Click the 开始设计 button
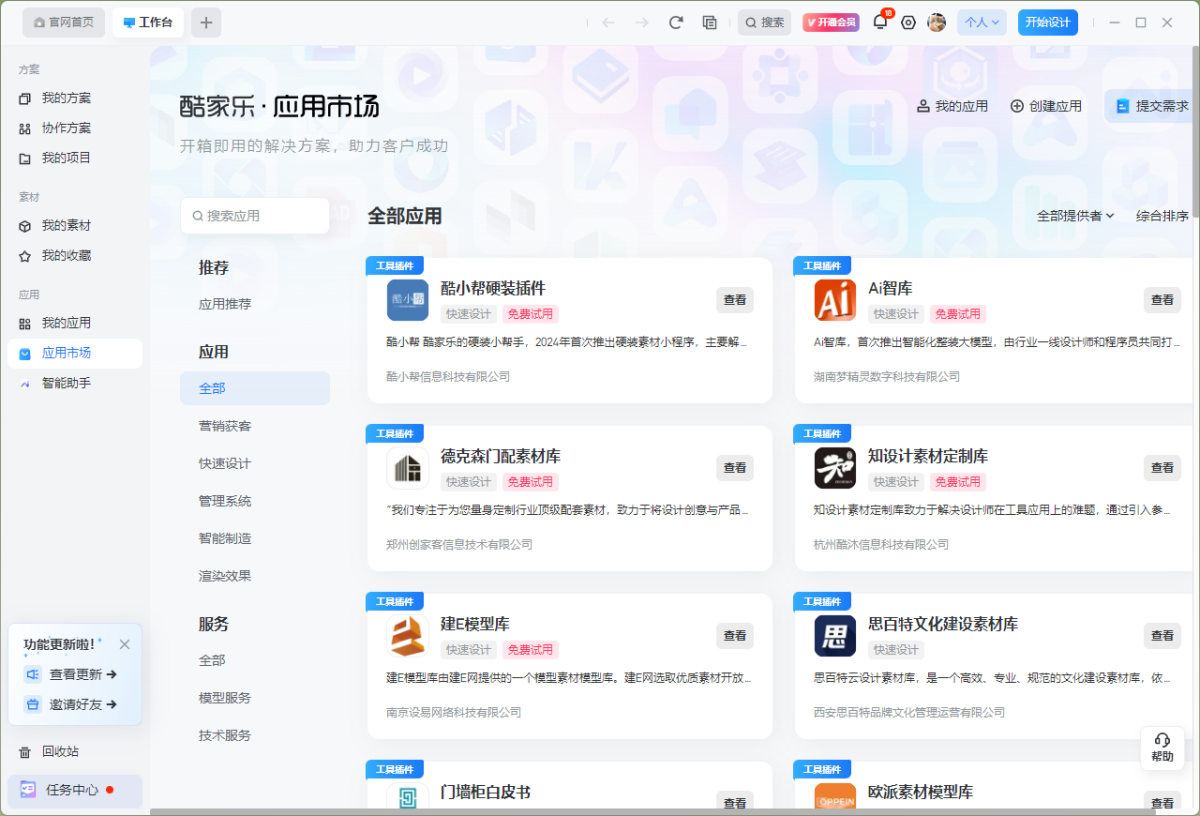The width and height of the screenshot is (1200, 816). tap(1047, 23)
